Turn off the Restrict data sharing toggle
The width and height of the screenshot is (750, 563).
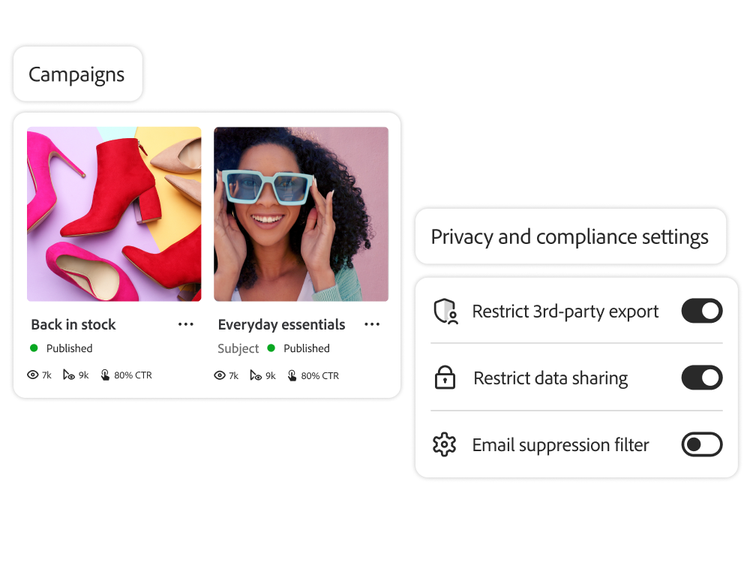[x=701, y=378]
